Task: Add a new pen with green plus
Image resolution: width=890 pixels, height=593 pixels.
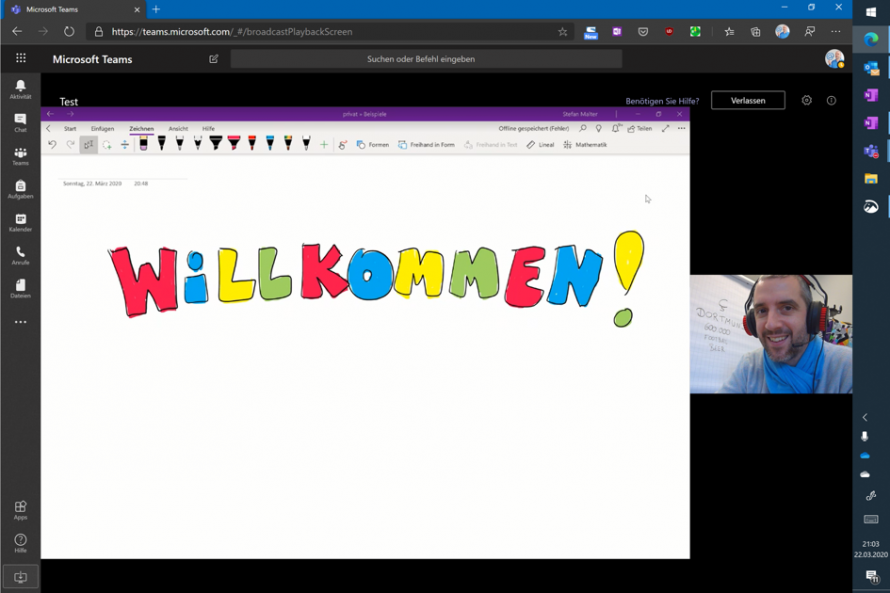Action: click(x=324, y=145)
